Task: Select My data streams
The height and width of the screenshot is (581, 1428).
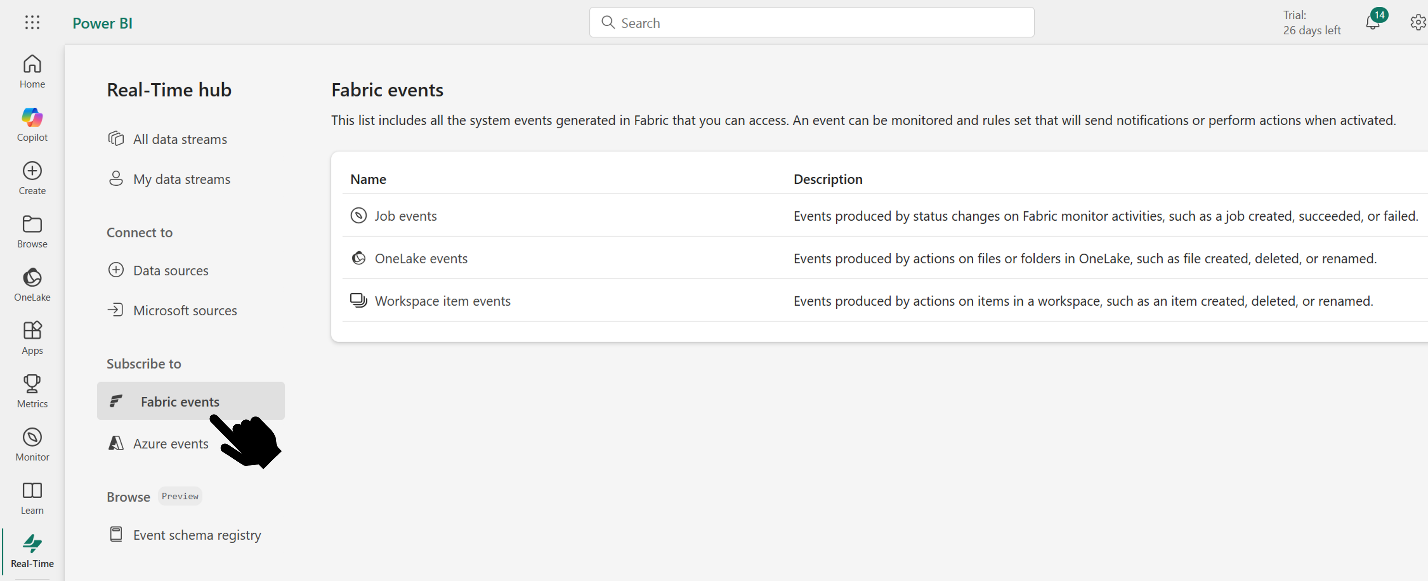Action: pos(181,179)
